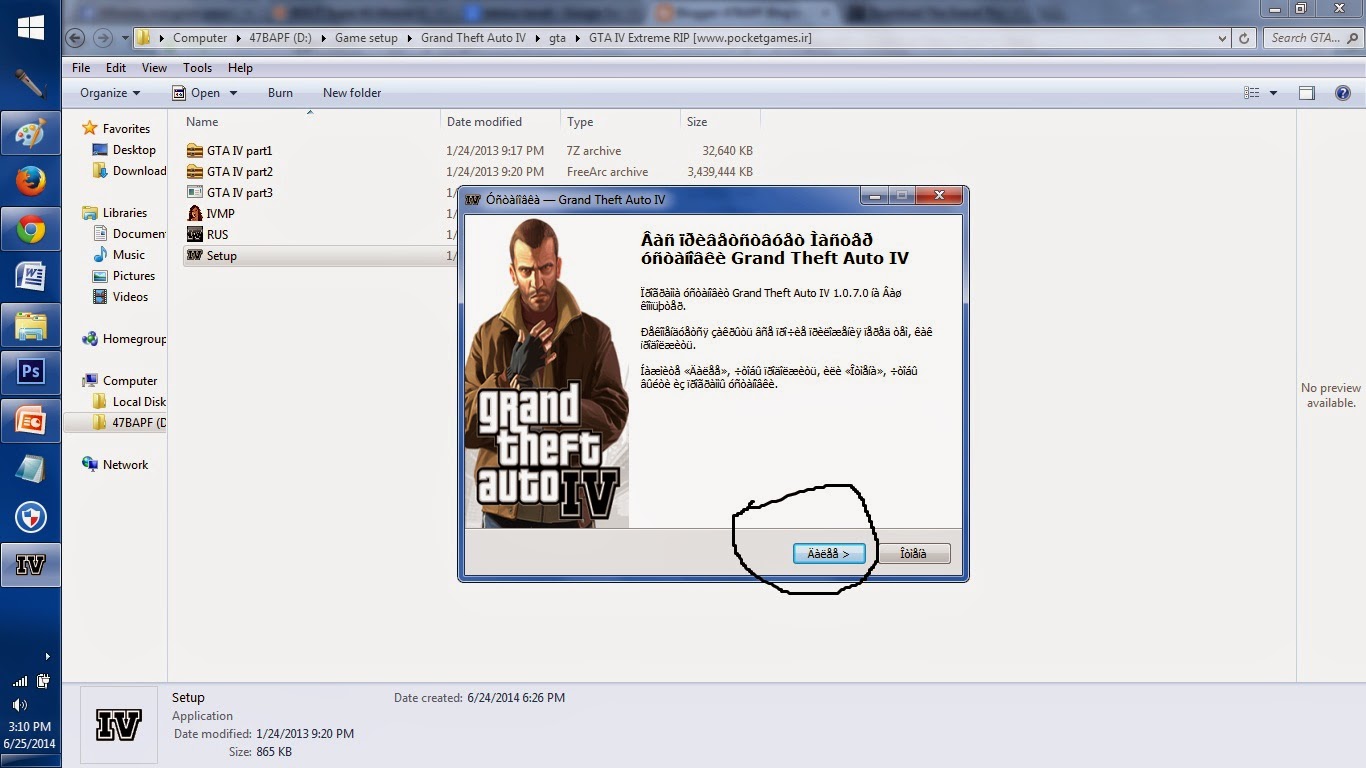Viewport: 1366px width, 768px height.
Task: Select Homegroup in navigation pane
Action: coord(124,339)
